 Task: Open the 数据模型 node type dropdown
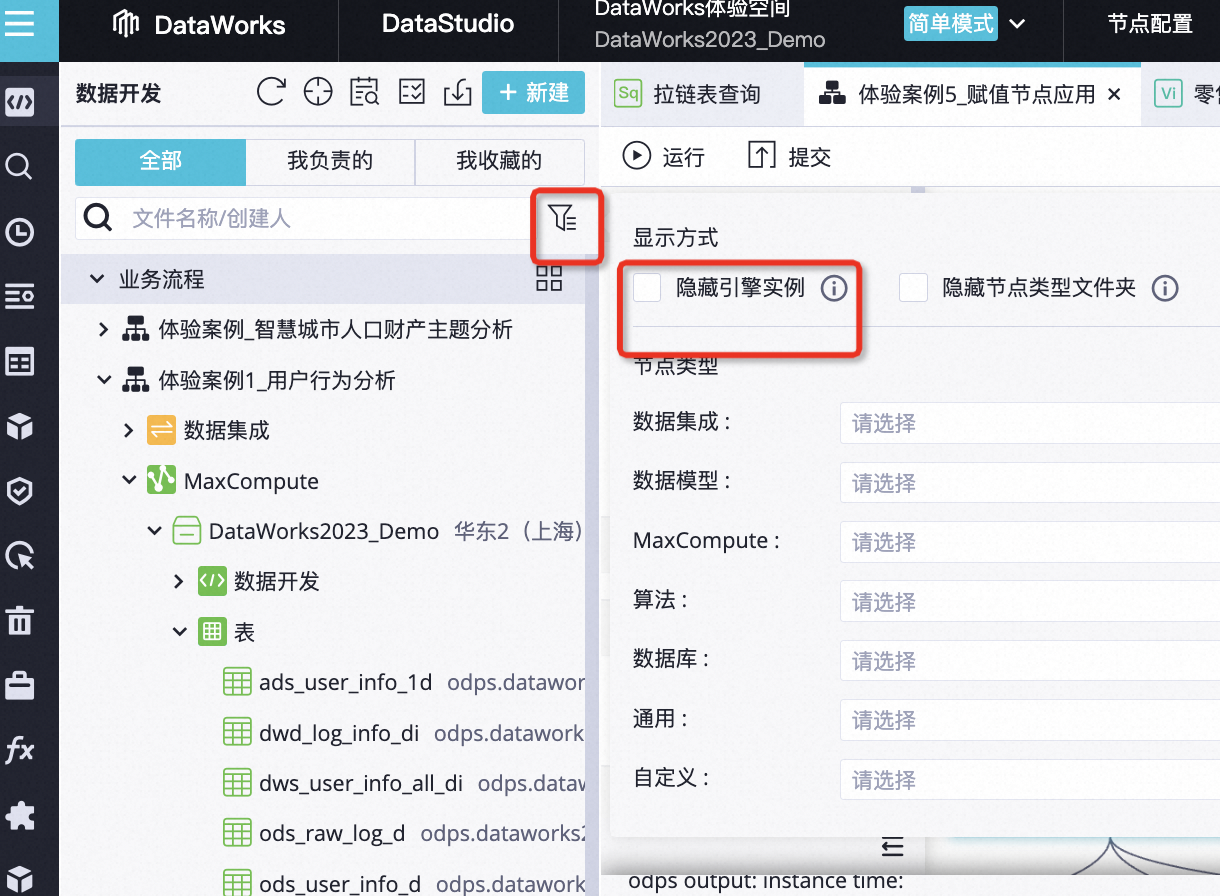(1030, 483)
